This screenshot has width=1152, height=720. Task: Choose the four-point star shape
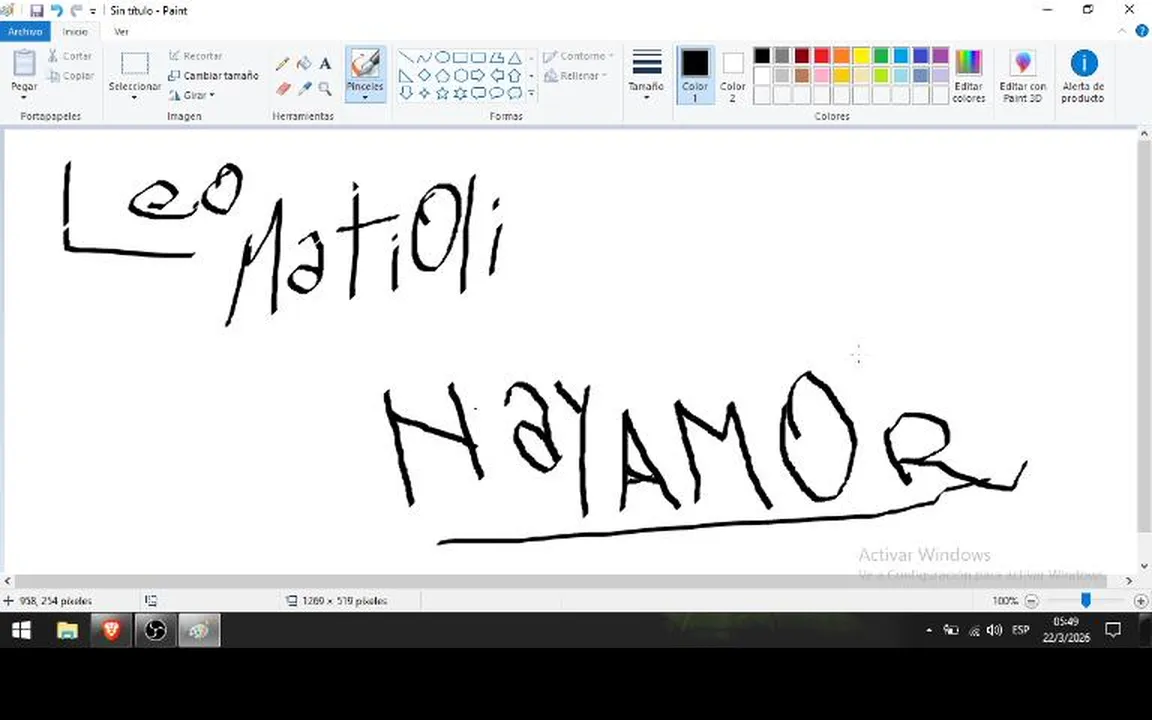click(424, 93)
